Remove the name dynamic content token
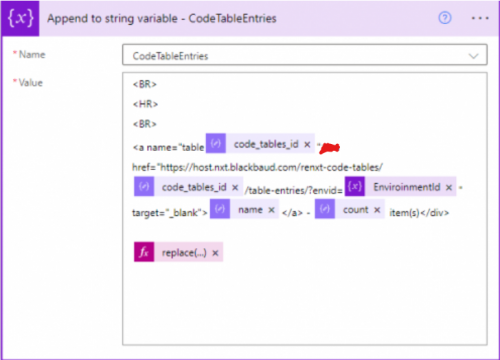Viewport: 500px width, 360px height. pos(271,210)
